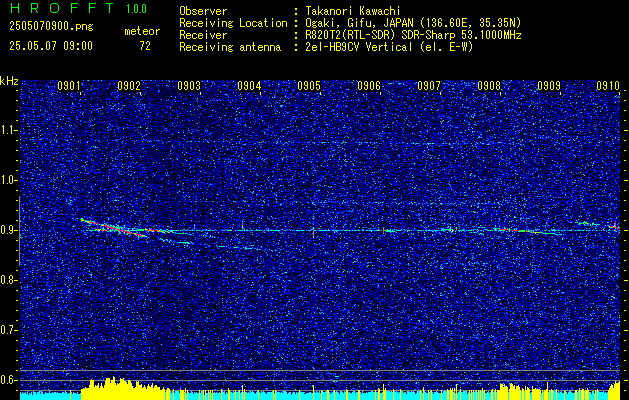Image resolution: width=629 pixels, height=400 pixels.
Task: Click the 0906 time marker
Action: (369, 86)
